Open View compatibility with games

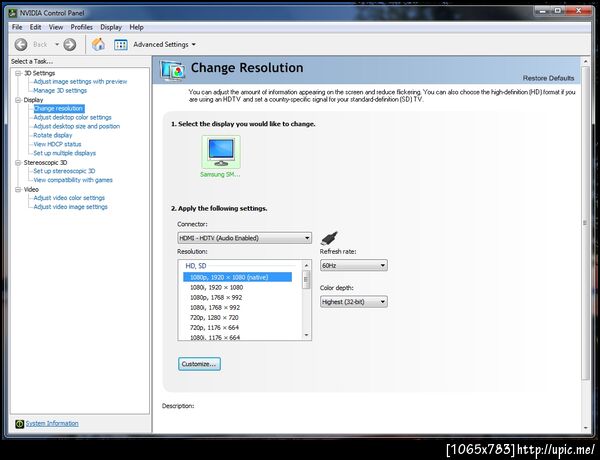73,180
